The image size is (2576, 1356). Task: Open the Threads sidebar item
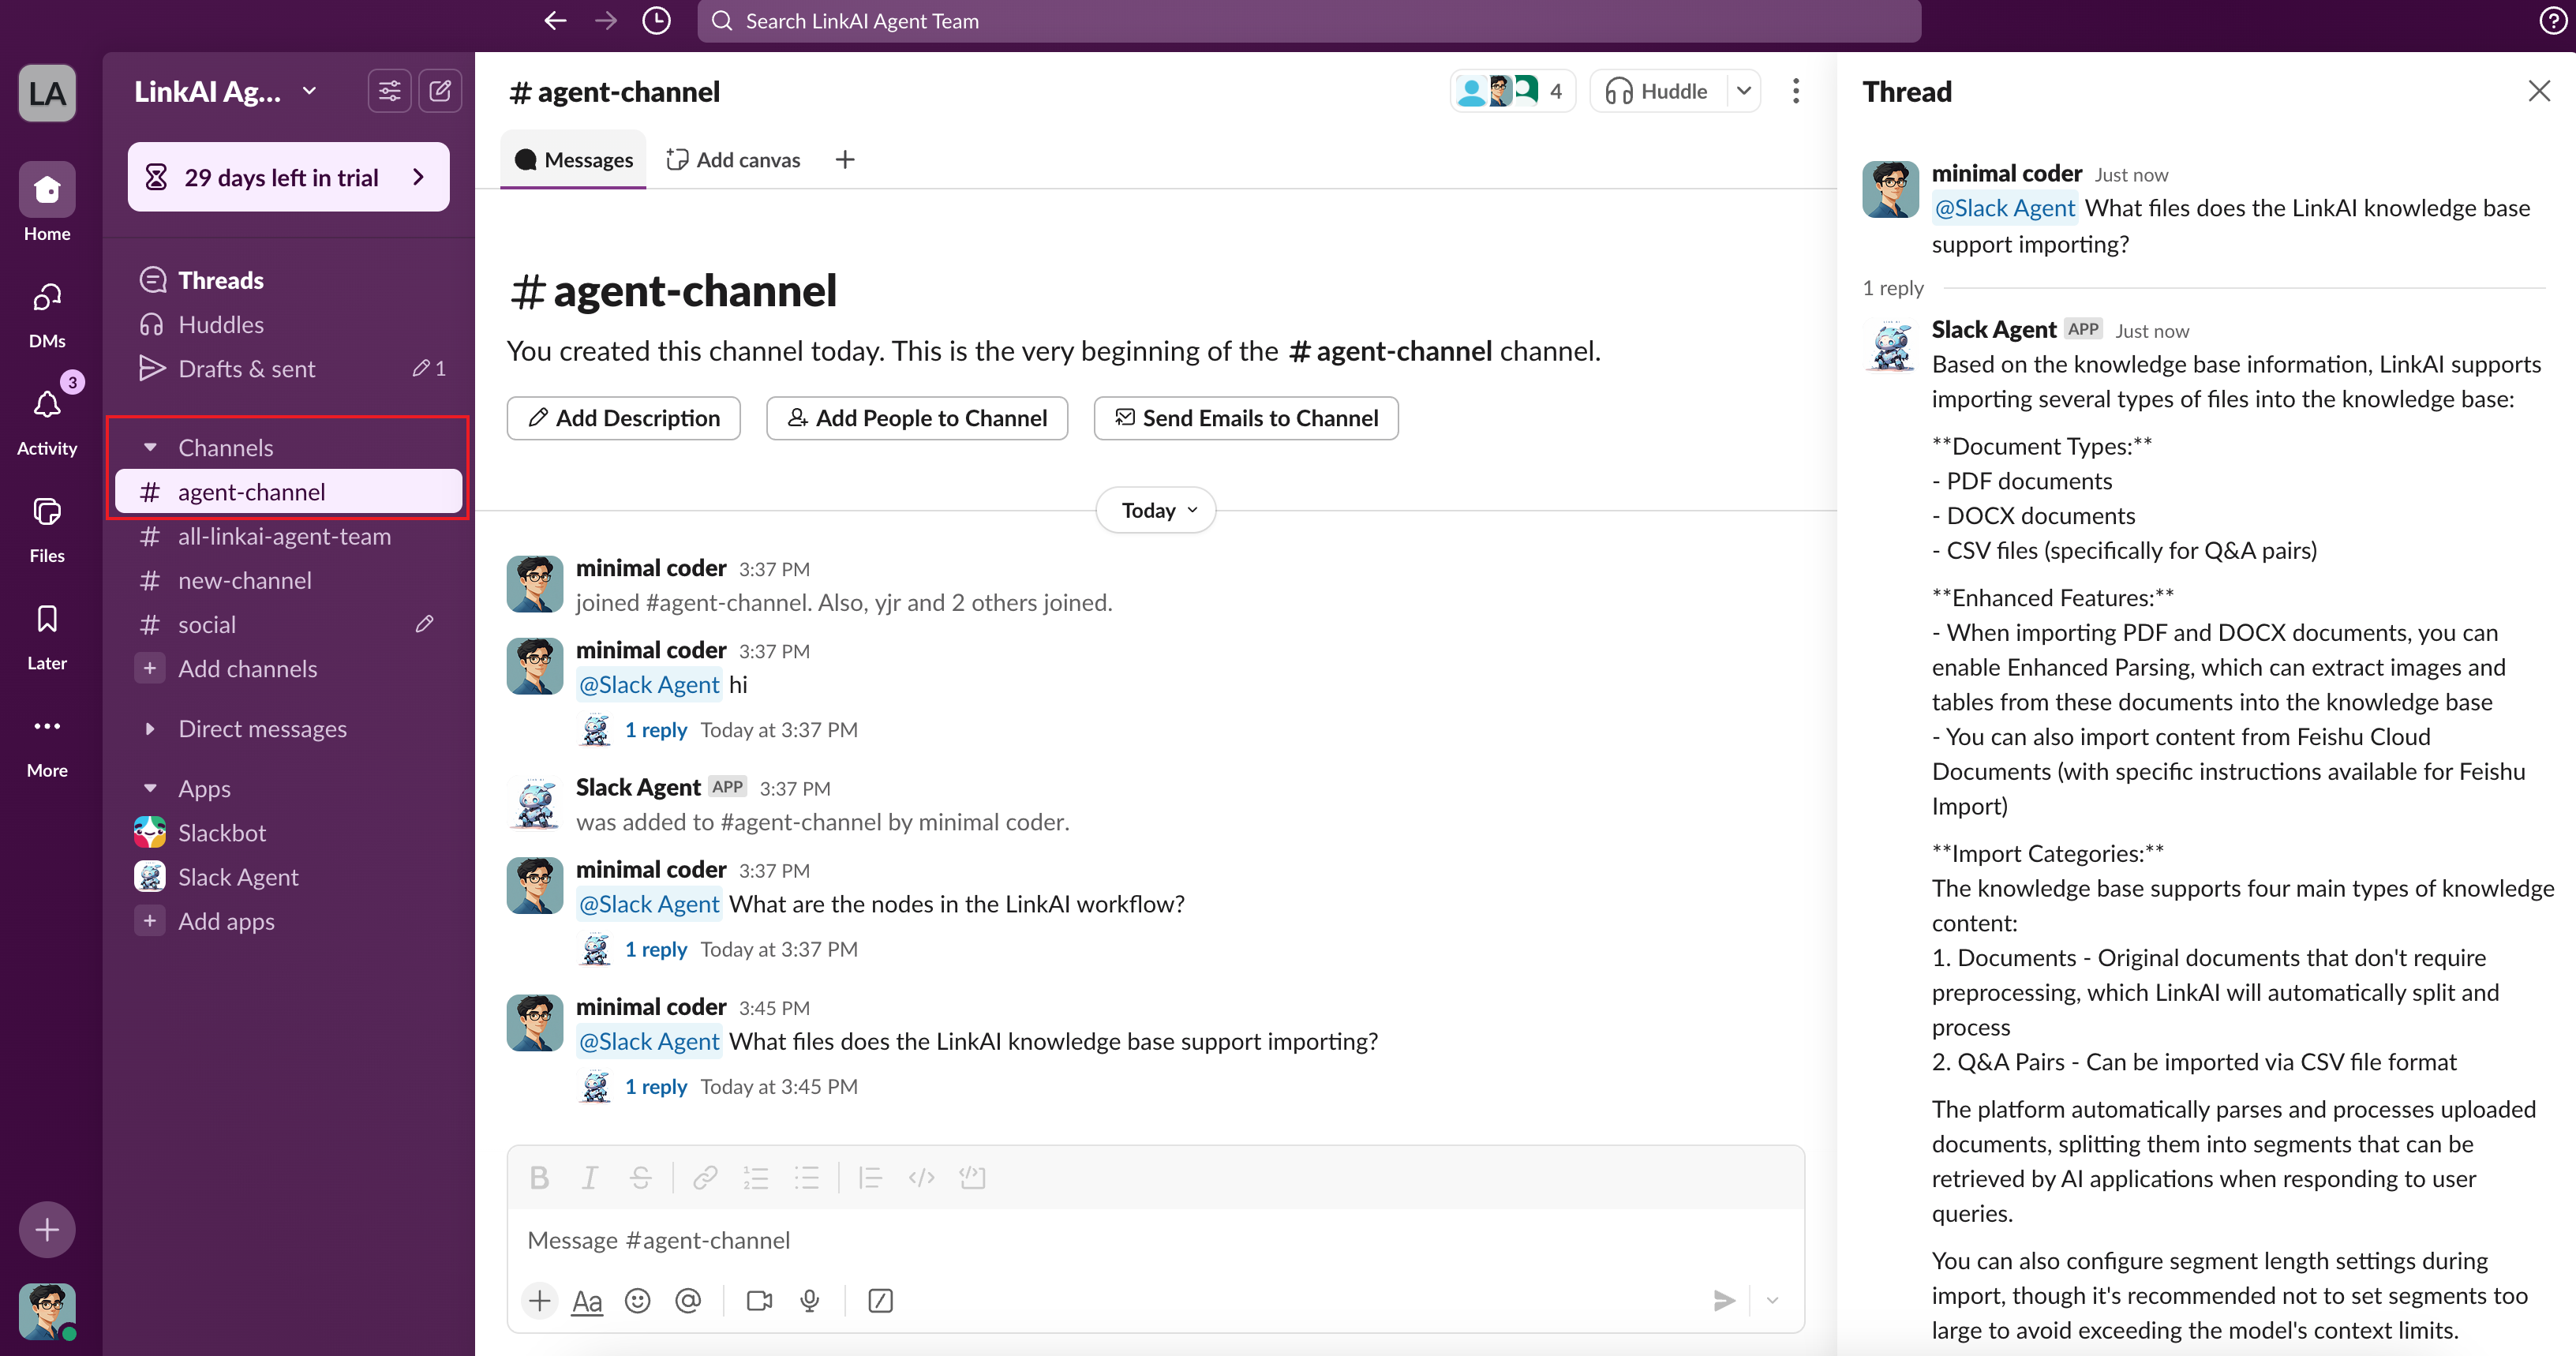click(x=220, y=280)
